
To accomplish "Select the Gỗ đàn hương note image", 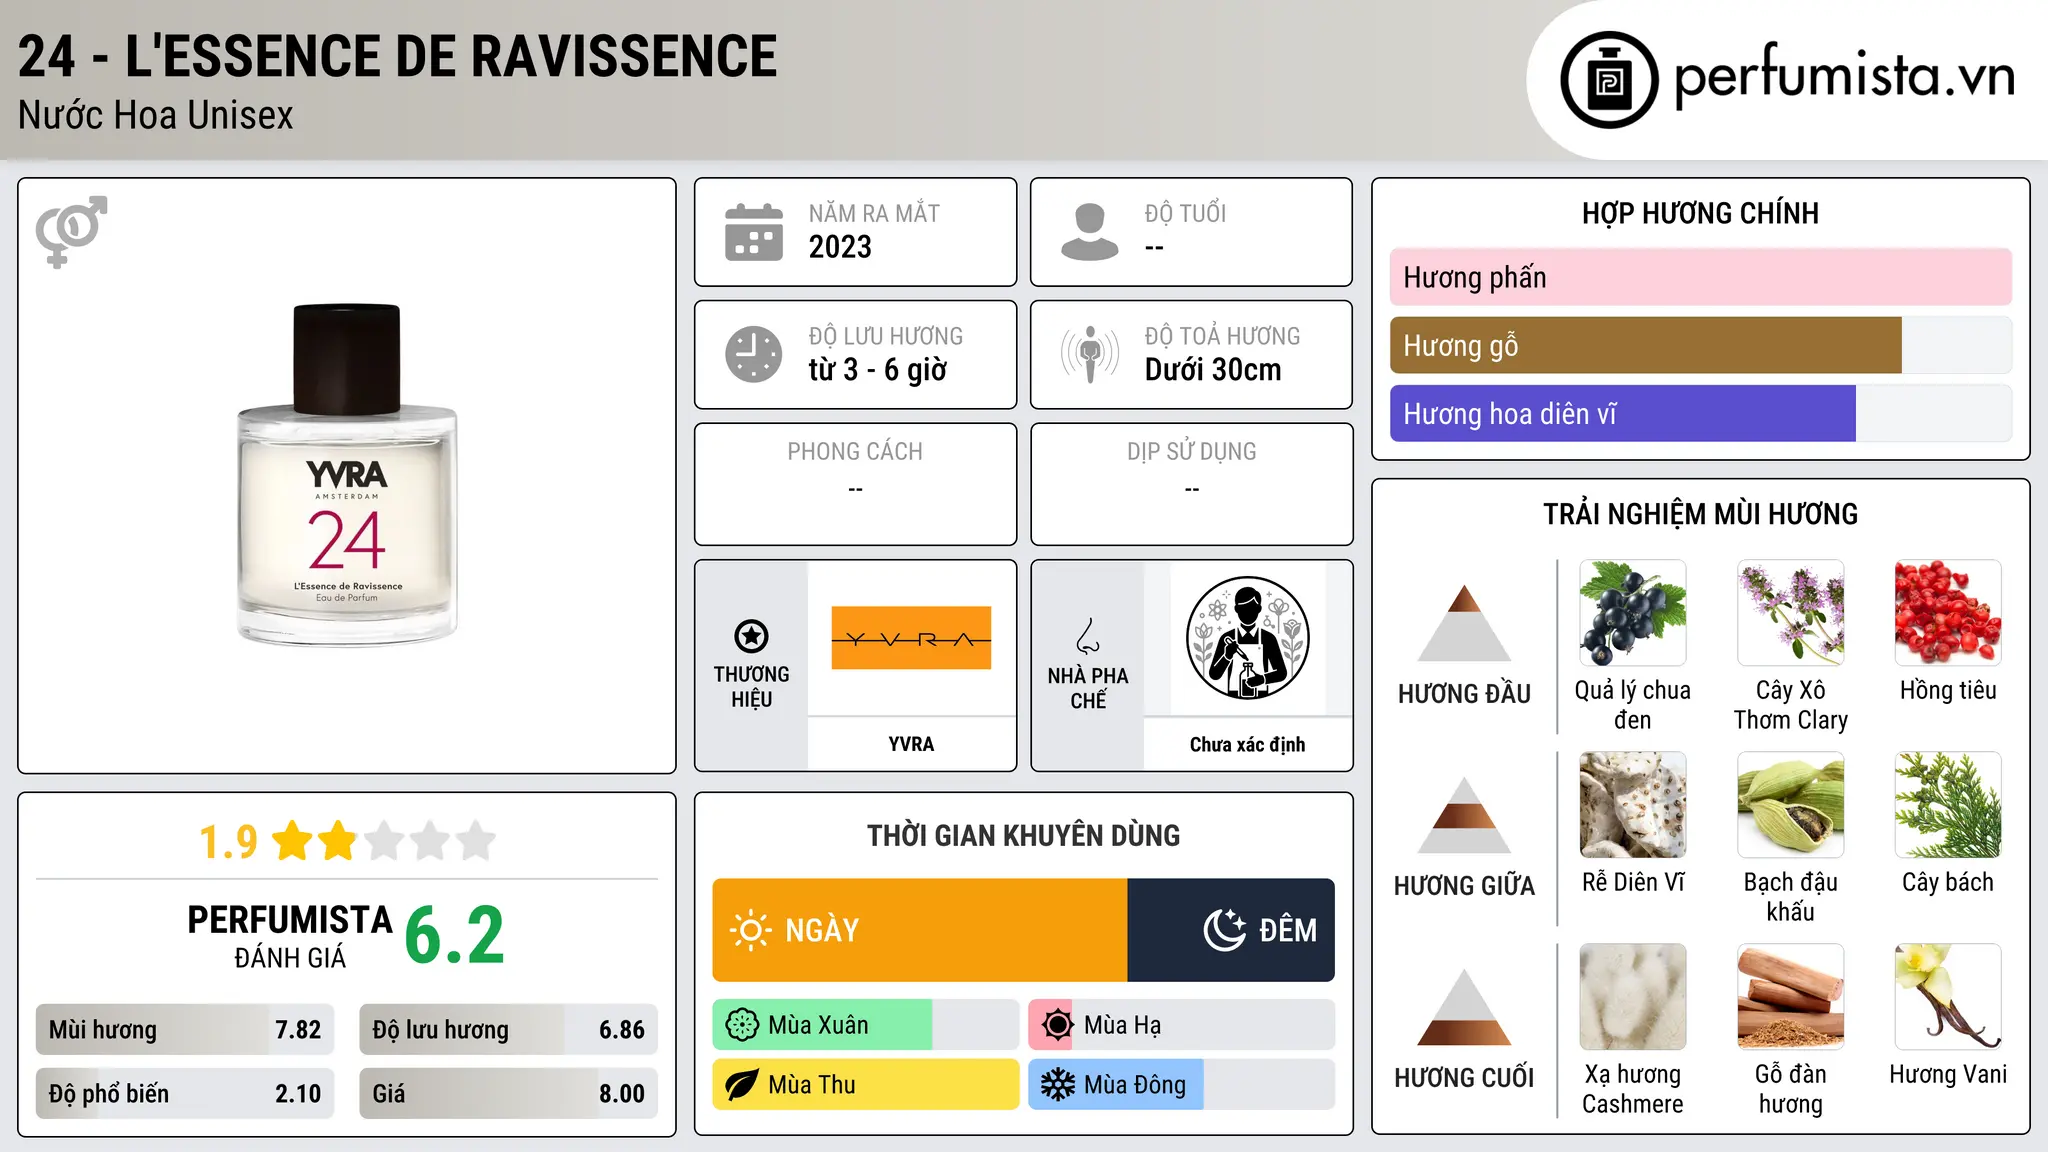I will pos(1790,997).
